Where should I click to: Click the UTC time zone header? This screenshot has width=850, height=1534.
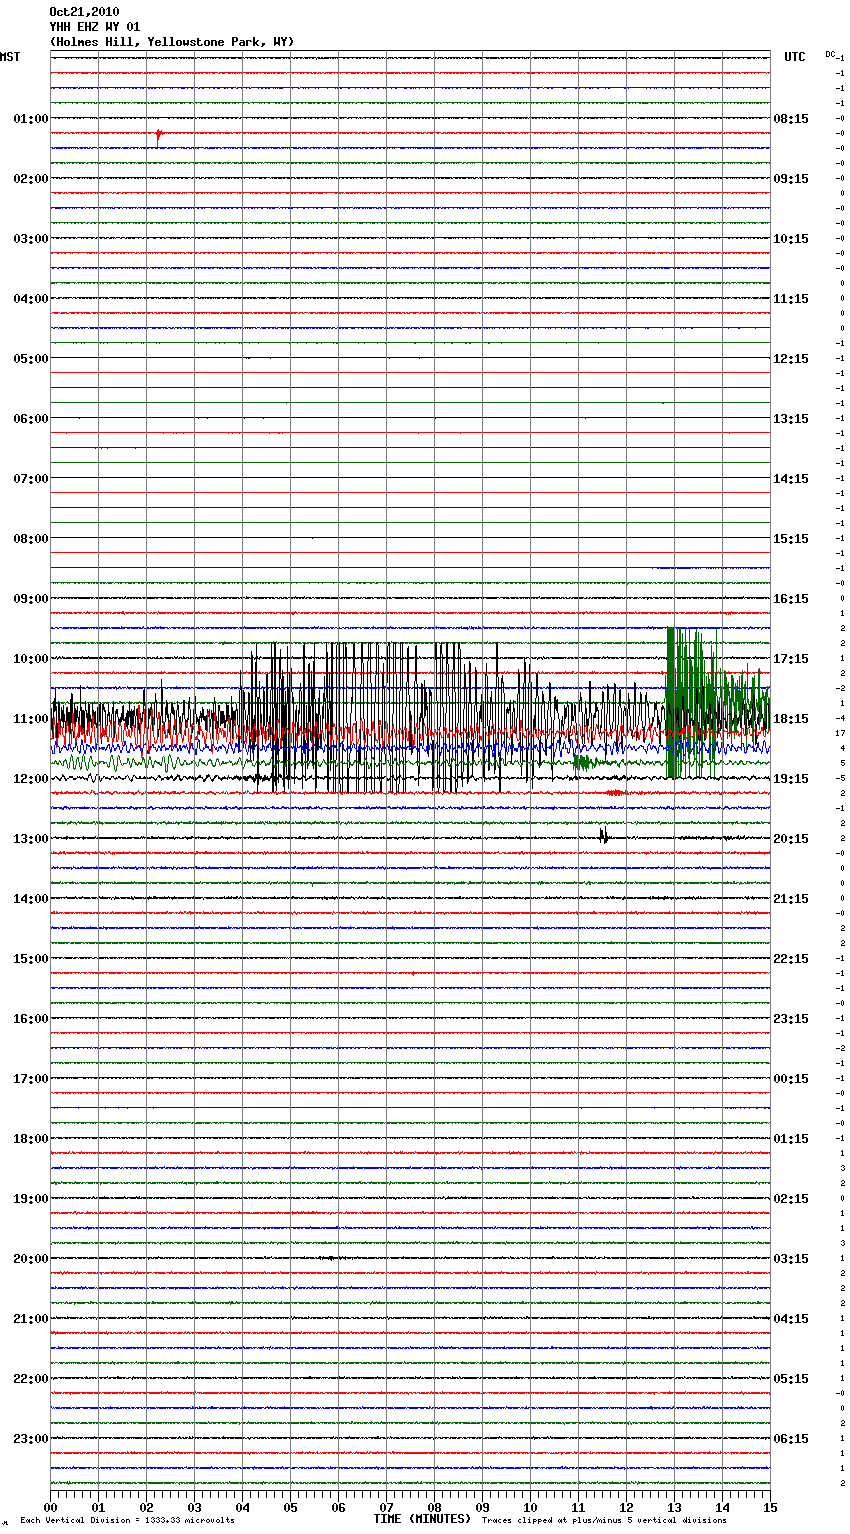tap(794, 57)
